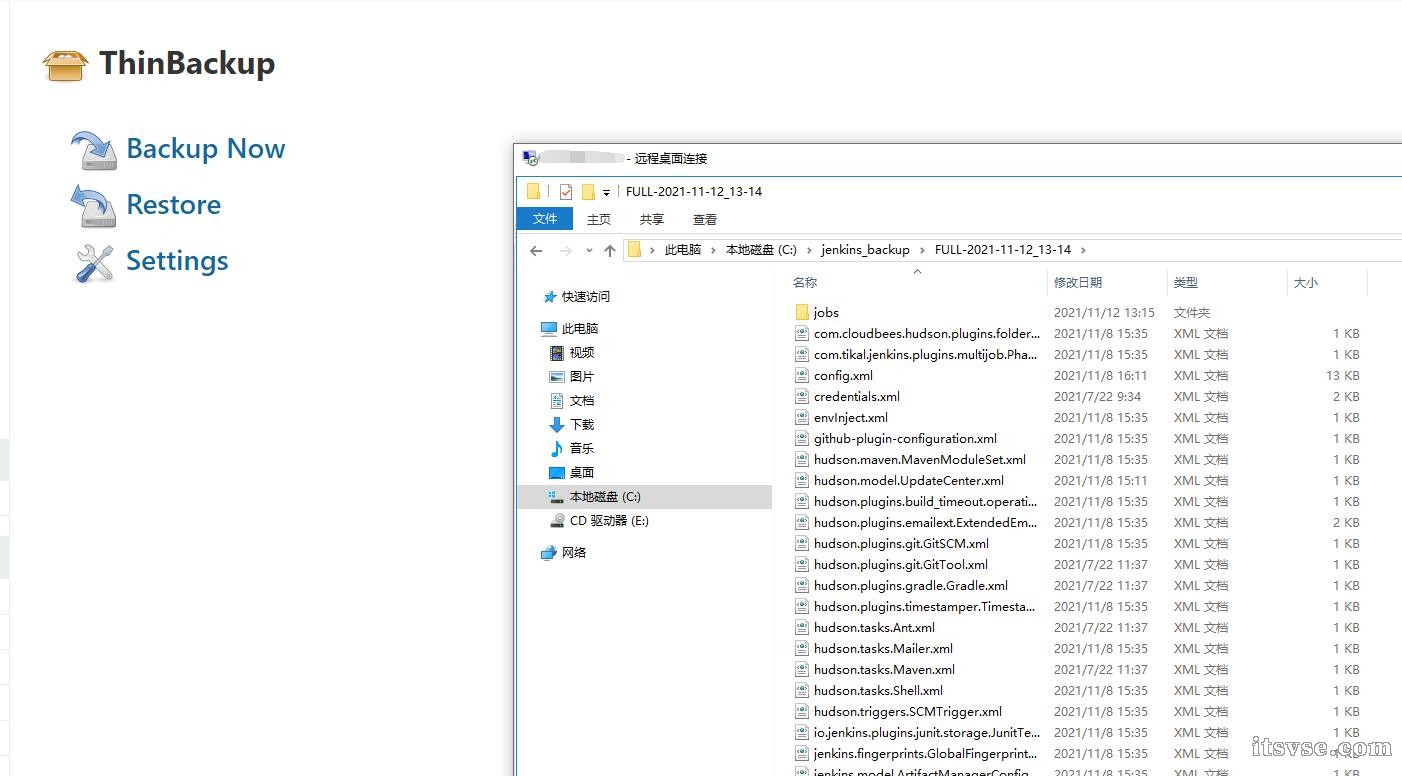This screenshot has width=1402, height=776.
Task: Click the Explorer forward arrow
Action: pyautogui.click(x=566, y=251)
